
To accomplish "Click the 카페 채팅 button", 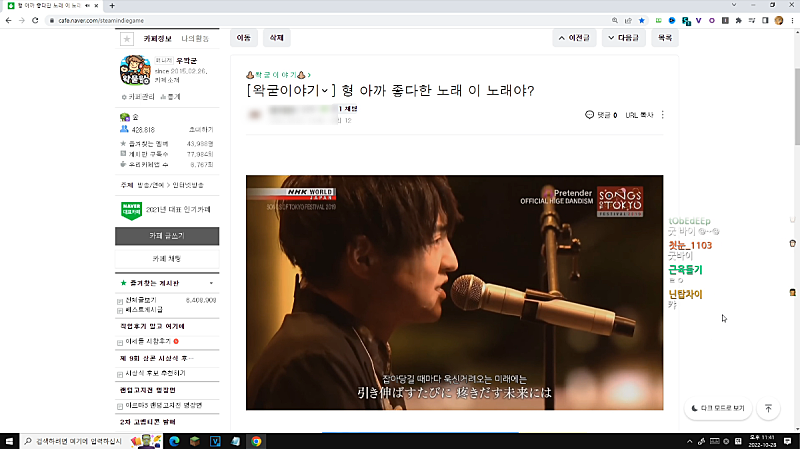I will tap(167, 259).
